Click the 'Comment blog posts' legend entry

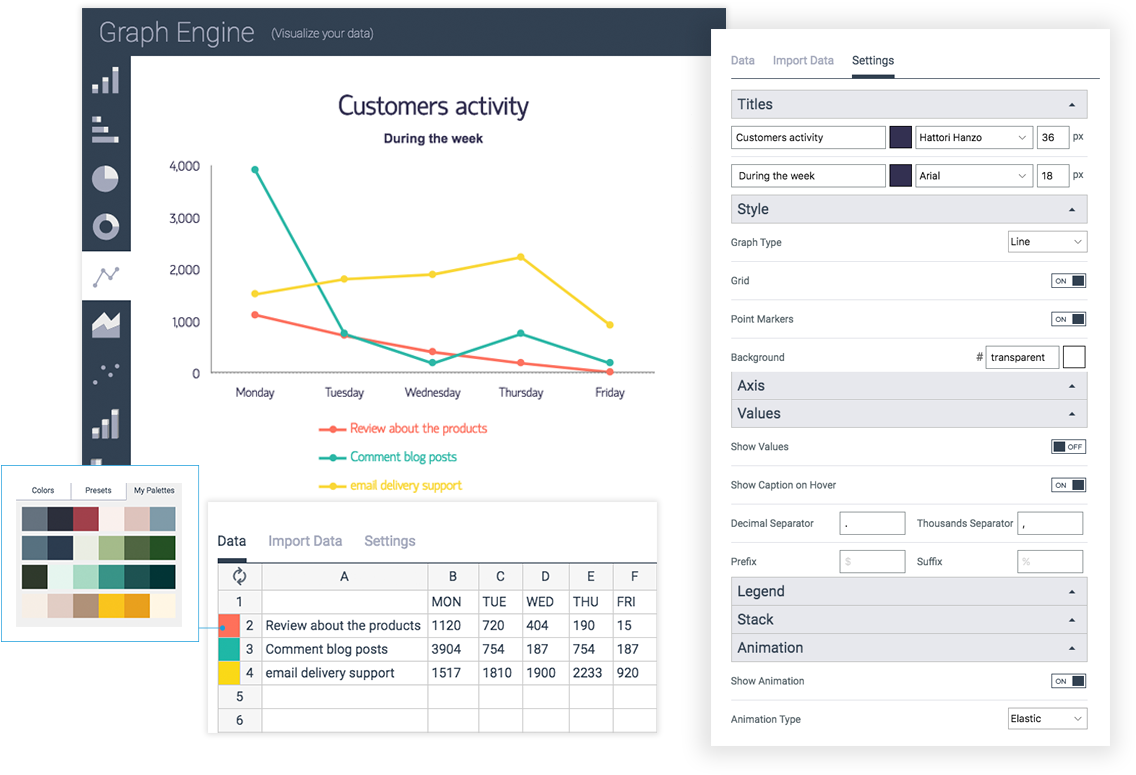click(x=403, y=457)
